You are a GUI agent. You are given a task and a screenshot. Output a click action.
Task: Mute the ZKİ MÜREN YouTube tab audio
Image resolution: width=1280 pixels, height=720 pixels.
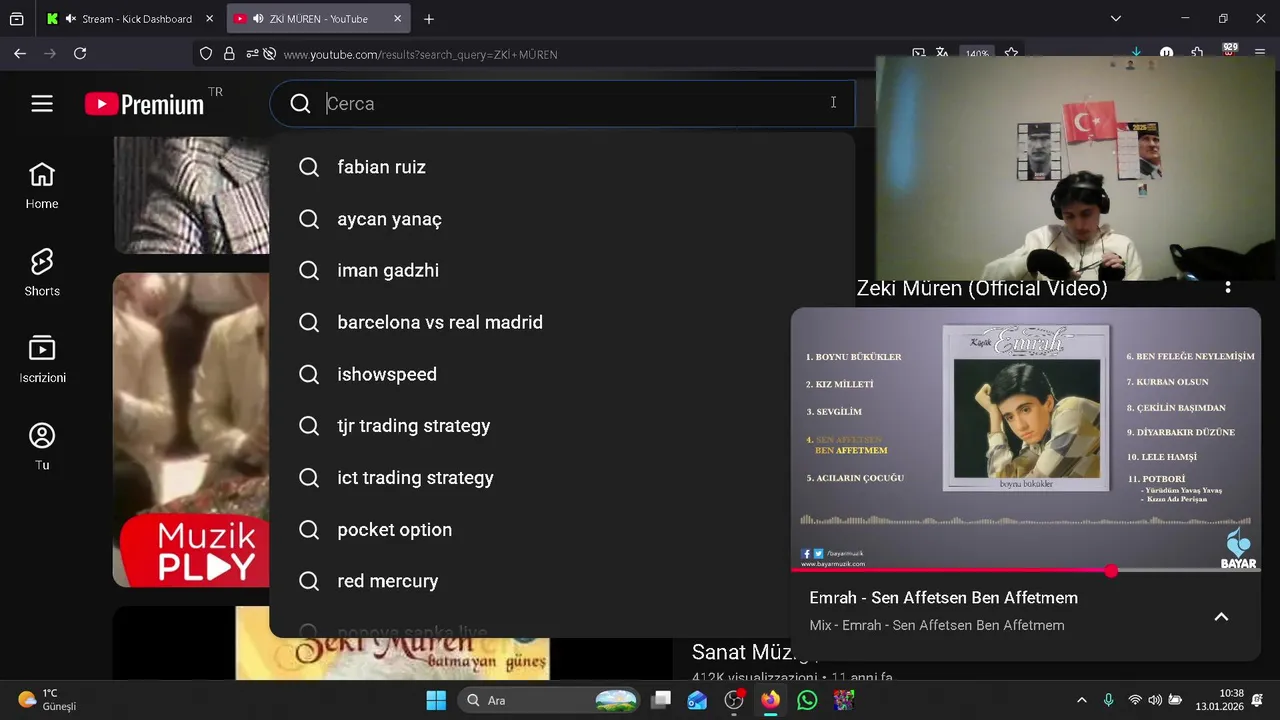click(x=259, y=19)
